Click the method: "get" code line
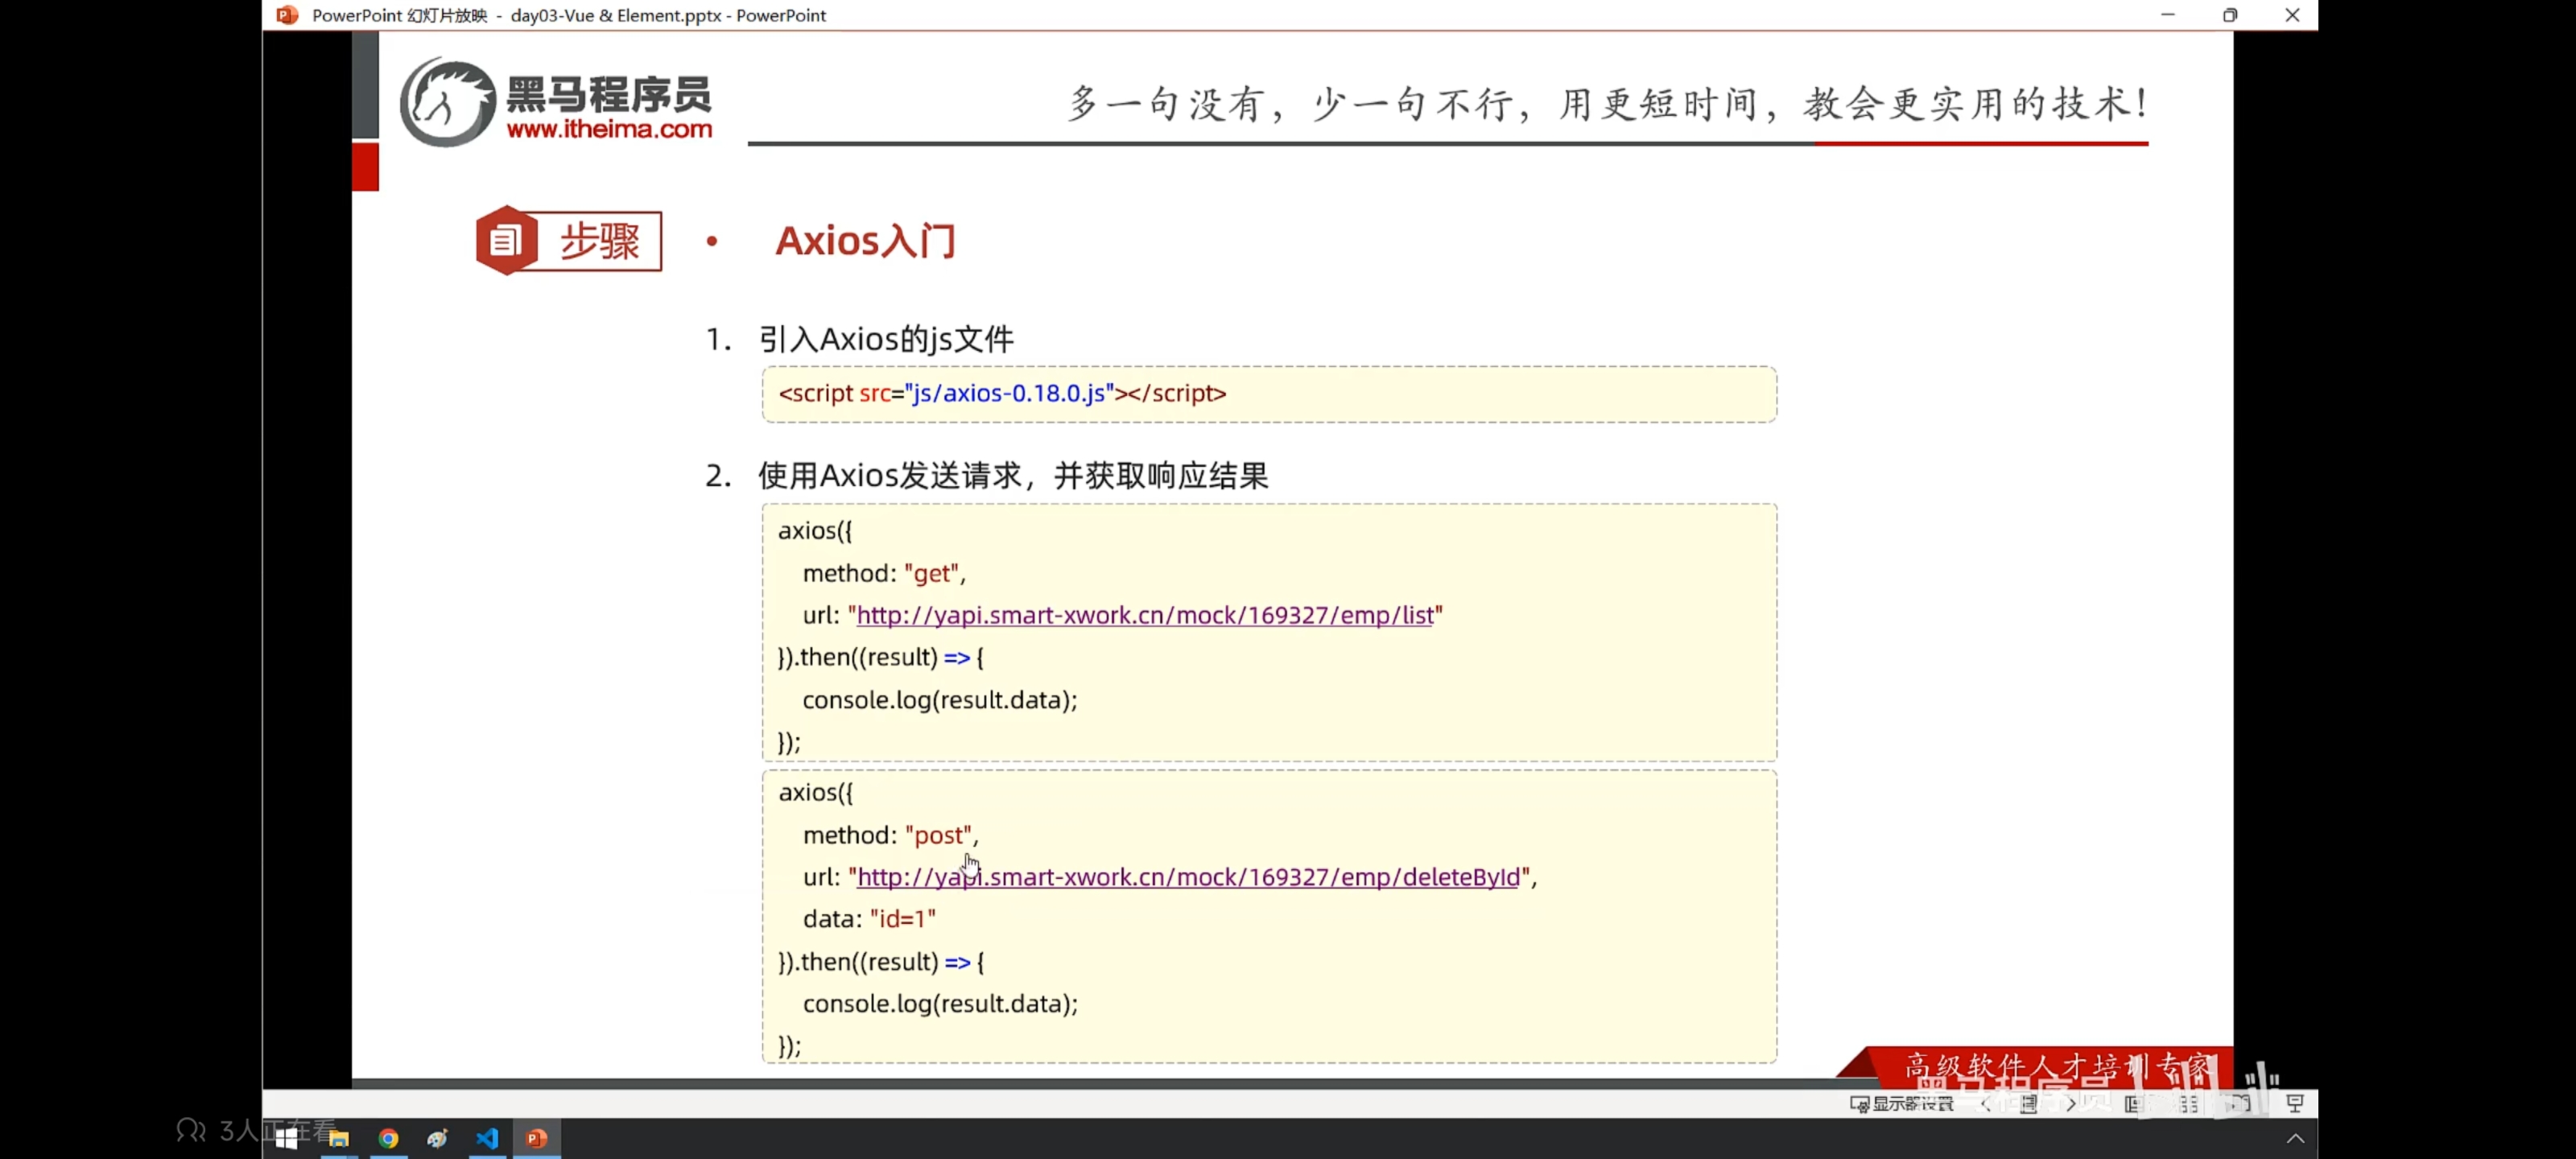The height and width of the screenshot is (1159, 2576). tap(884, 573)
